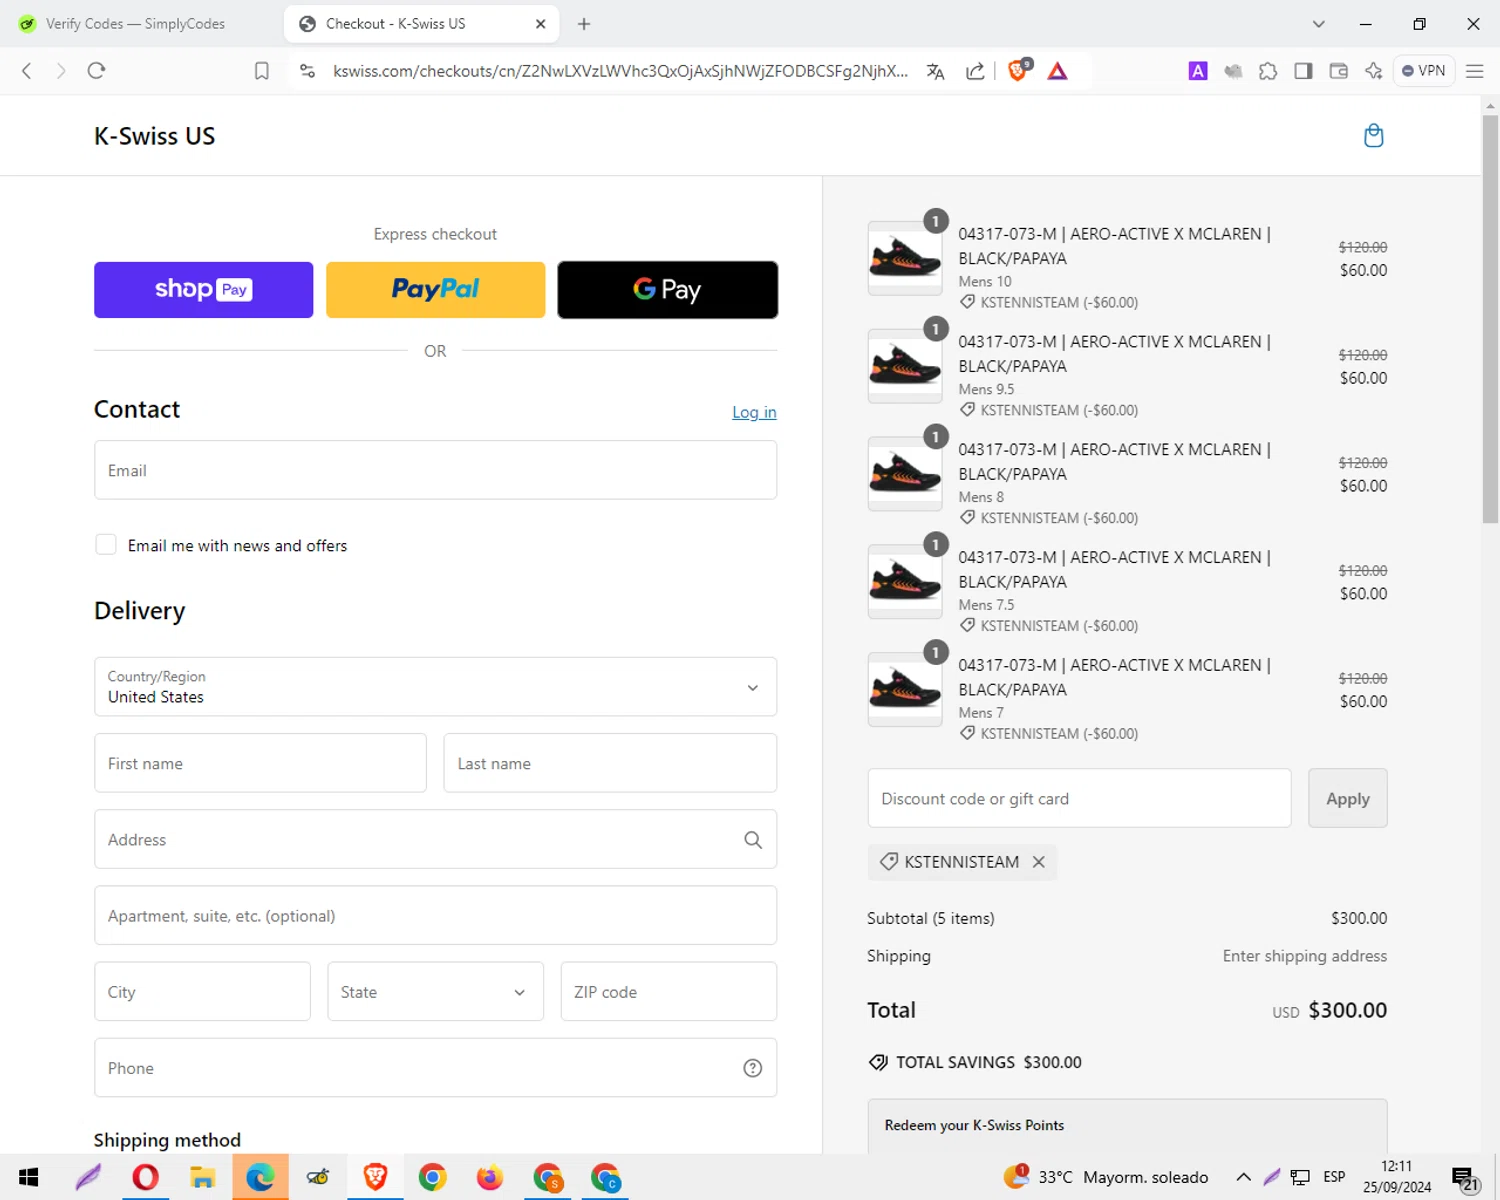Click the TOTAL SAVINGS $300.00 text
Screen dimensions: 1500x1200
click(x=988, y=1062)
